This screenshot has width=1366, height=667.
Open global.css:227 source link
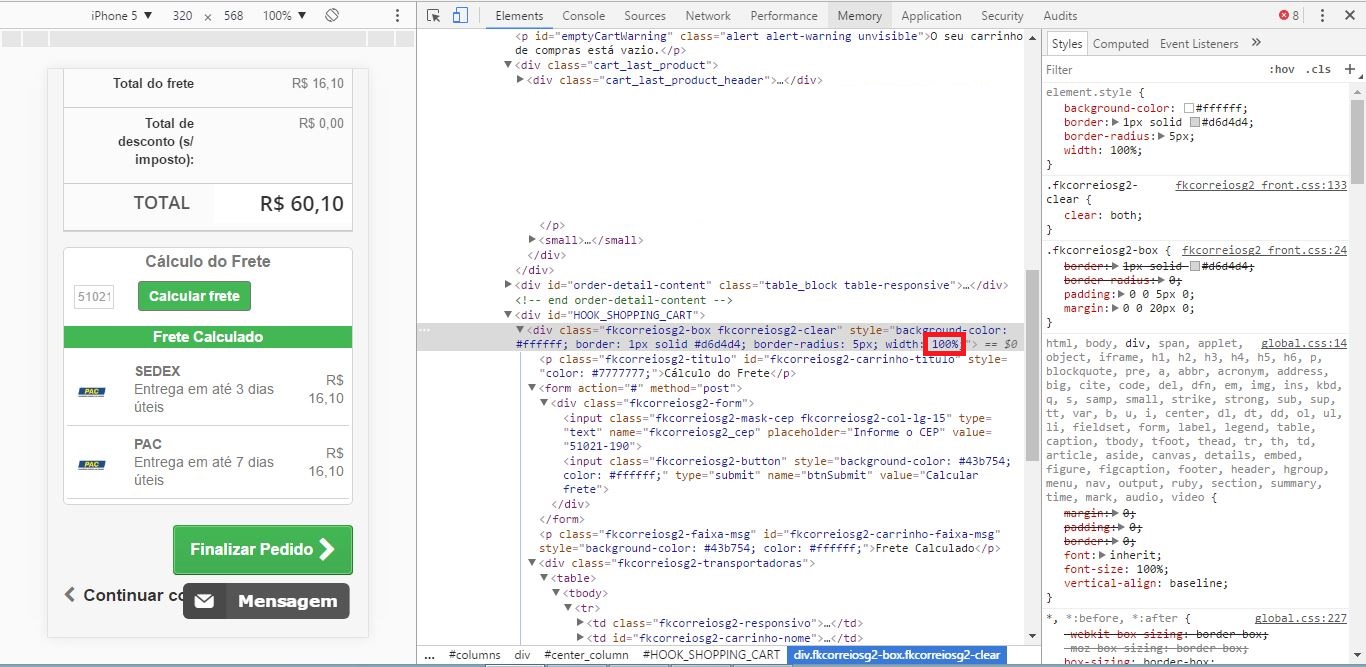pos(1301,619)
